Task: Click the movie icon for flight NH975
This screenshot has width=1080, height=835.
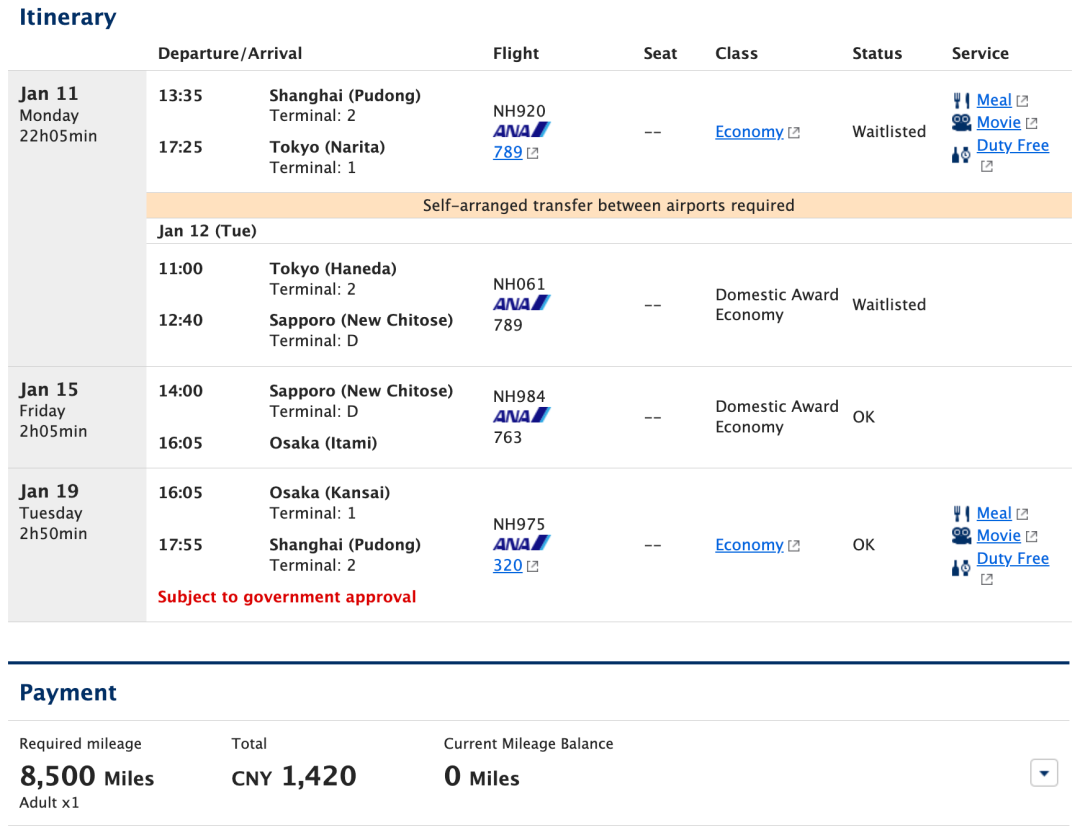Action: point(962,535)
